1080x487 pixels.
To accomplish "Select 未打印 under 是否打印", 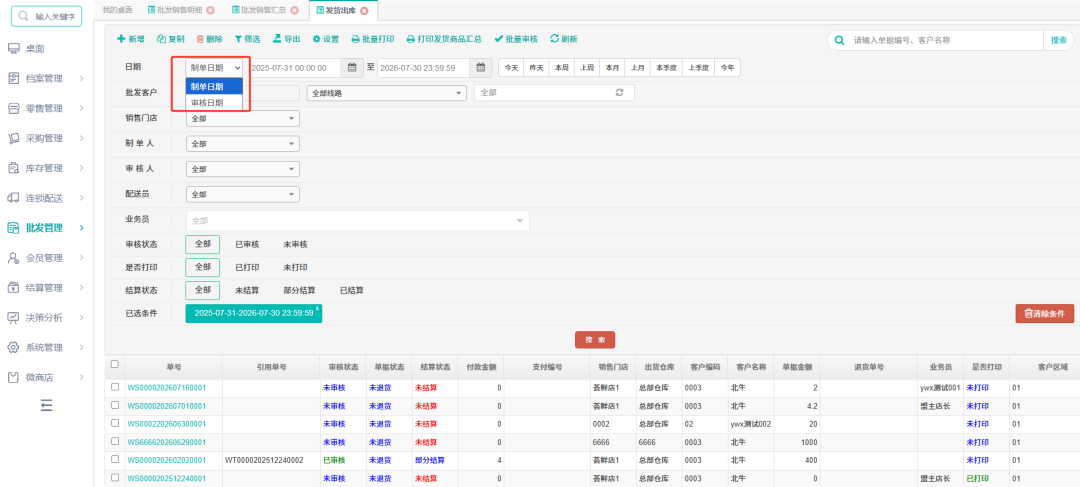I will coord(295,267).
